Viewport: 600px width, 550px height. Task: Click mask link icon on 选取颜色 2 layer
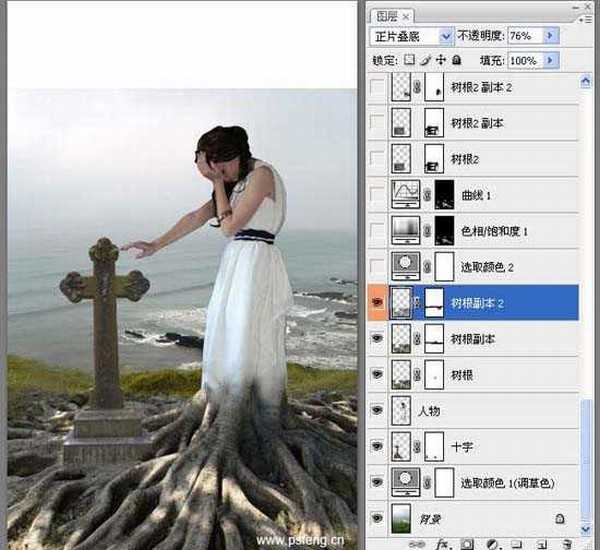pos(427,267)
